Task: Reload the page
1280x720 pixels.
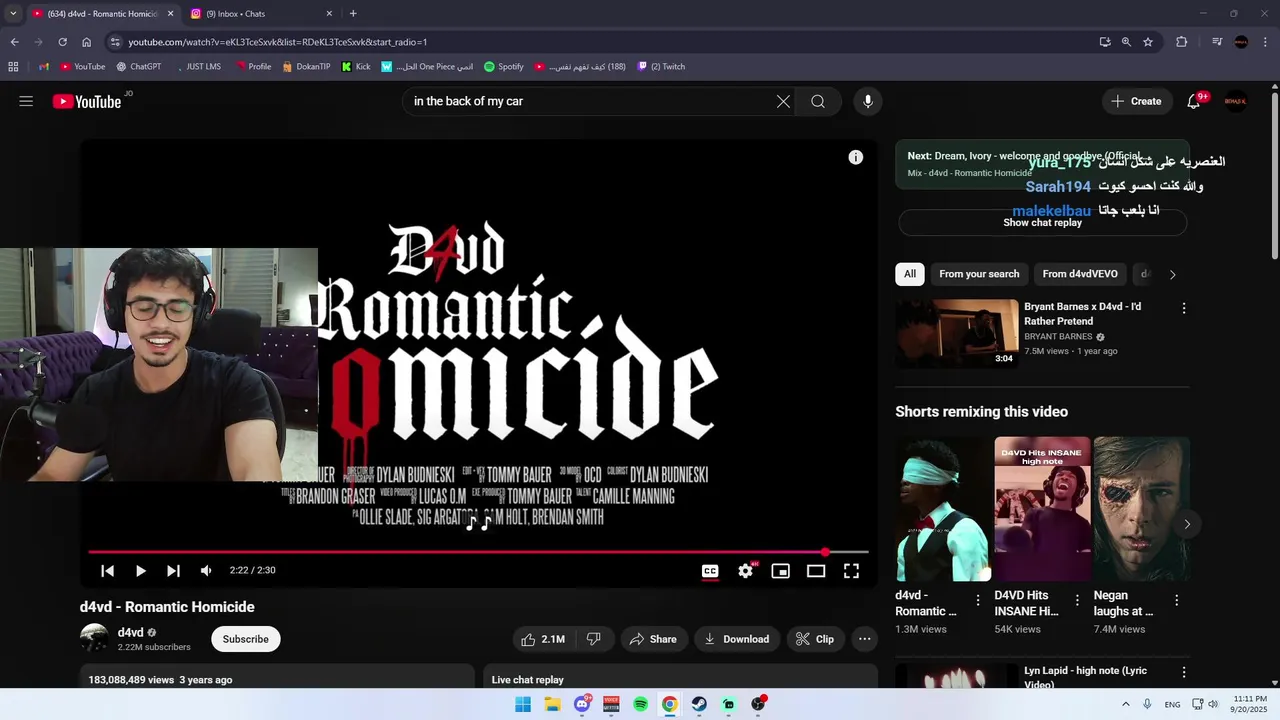Action: pyautogui.click(x=62, y=42)
